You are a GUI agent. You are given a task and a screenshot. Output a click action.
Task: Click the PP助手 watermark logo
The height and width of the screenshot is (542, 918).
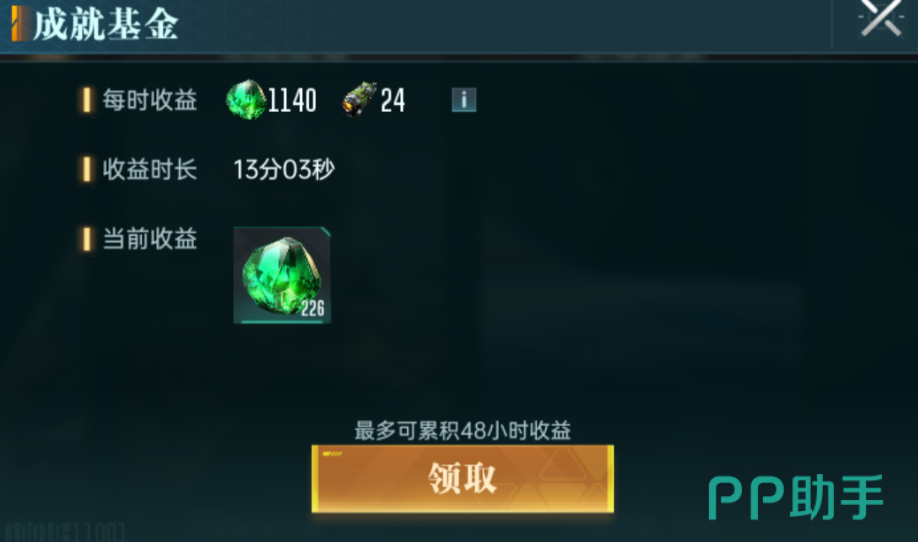click(796, 498)
